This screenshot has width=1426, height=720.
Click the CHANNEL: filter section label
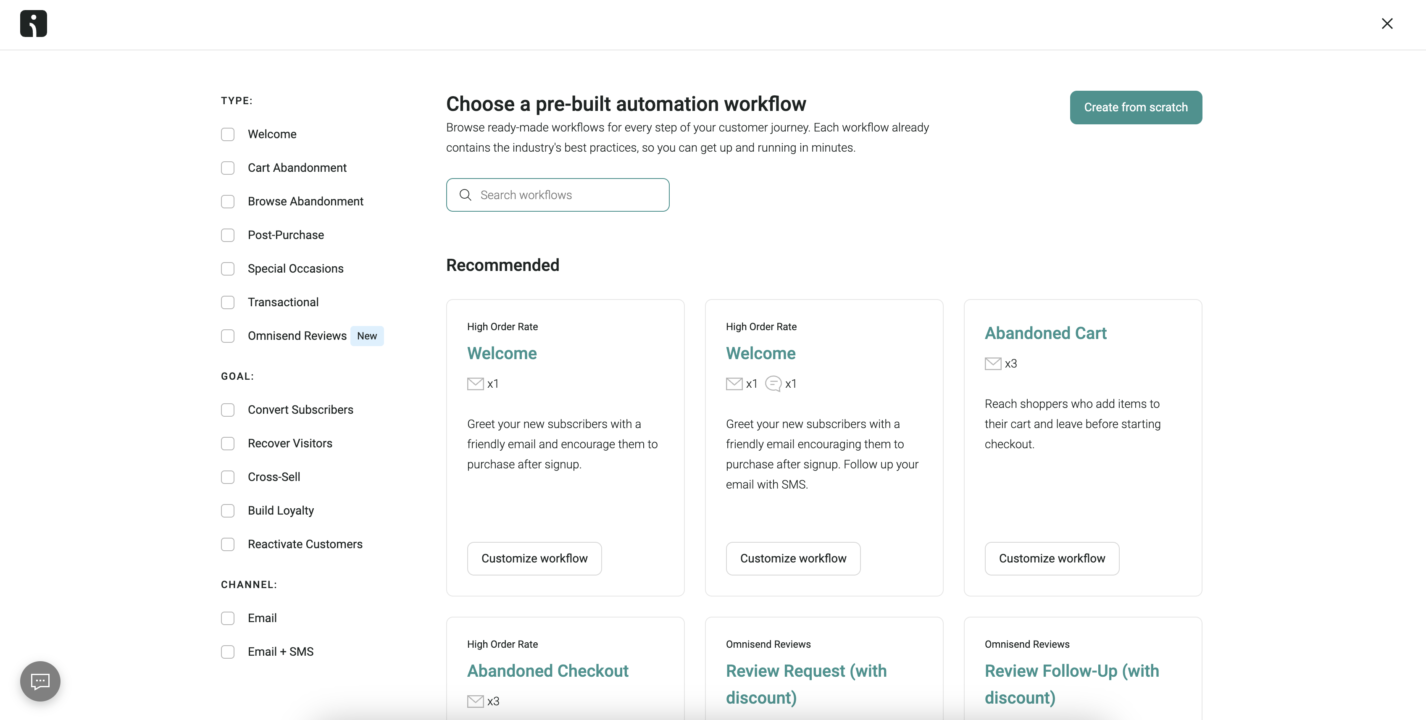point(249,584)
